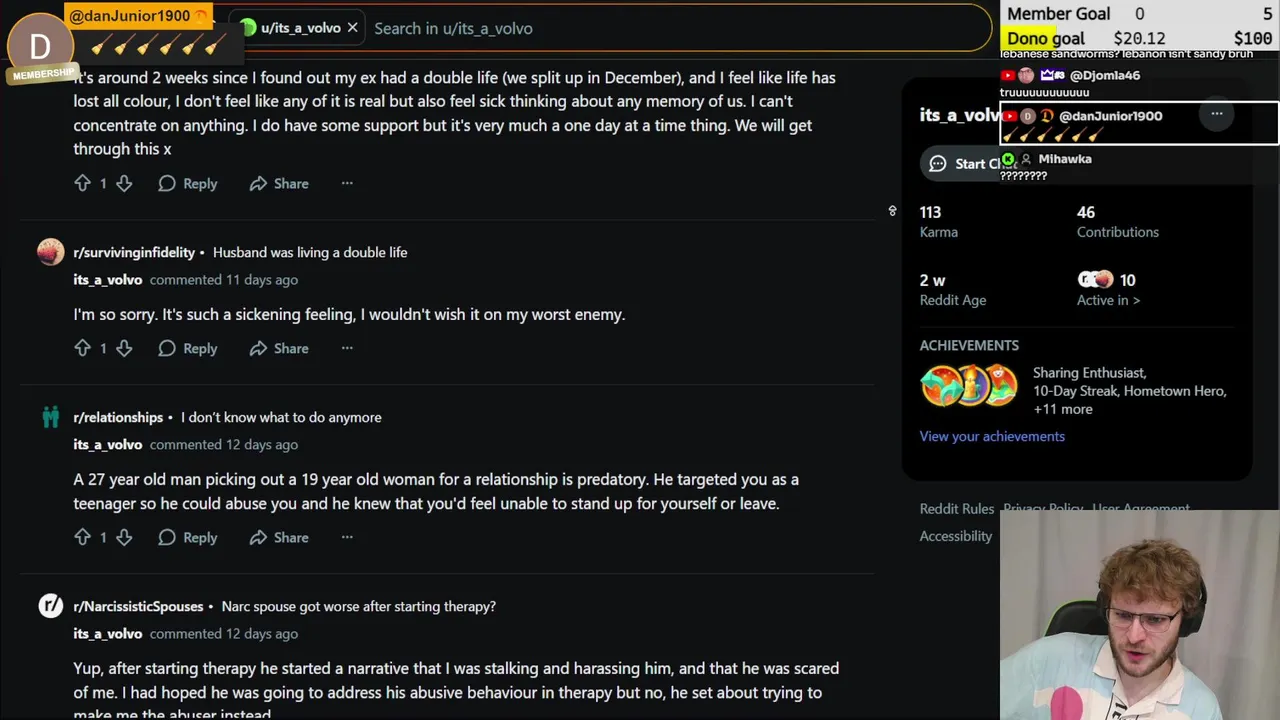This screenshot has height=720, width=1280.
Task: Open "Husband was living a double life" post
Action: pyautogui.click(x=310, y=252)
